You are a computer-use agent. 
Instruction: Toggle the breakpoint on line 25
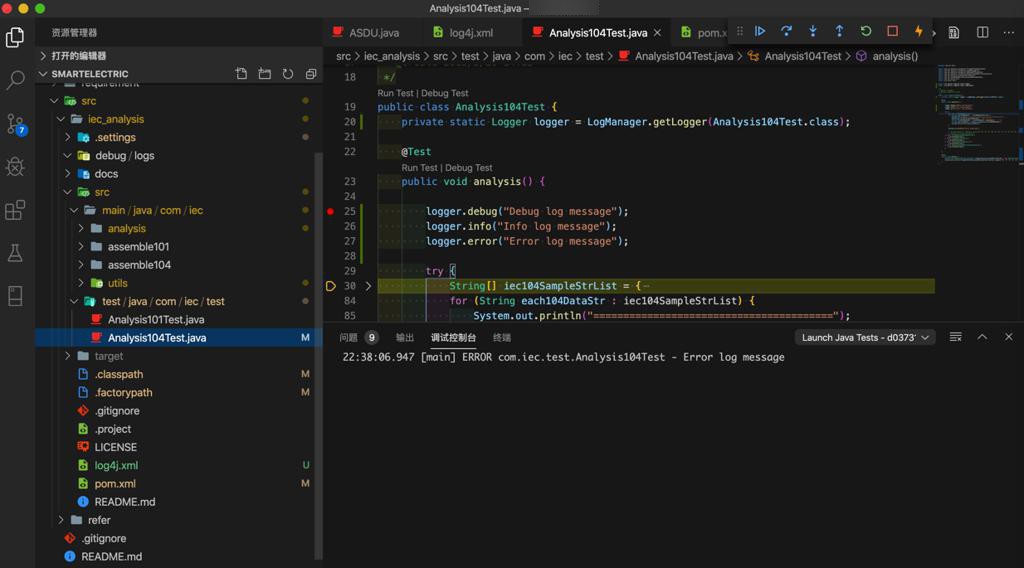click(x=331, y=211)
